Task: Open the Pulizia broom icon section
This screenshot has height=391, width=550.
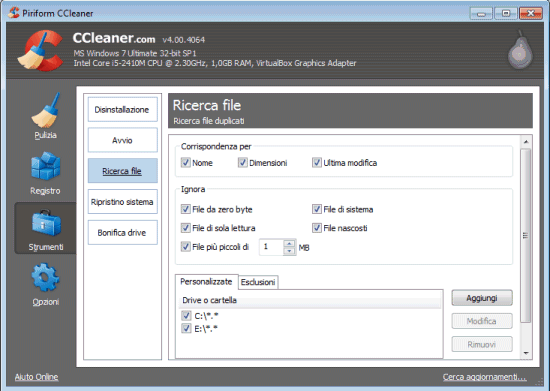Action: coord(45,110)
